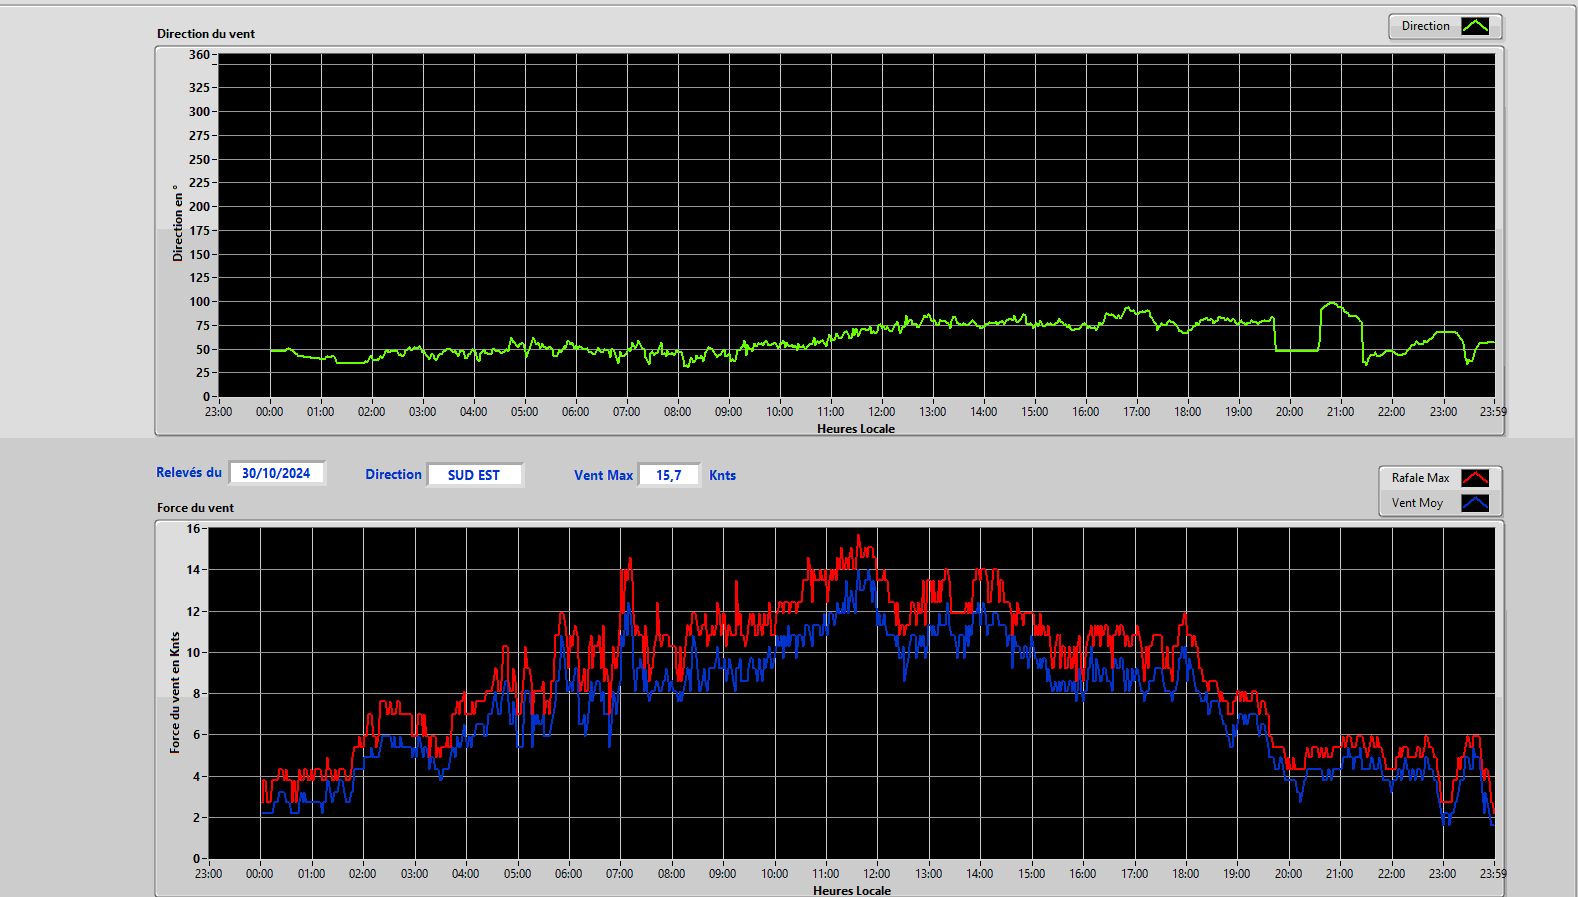Click the Heures Locale label under force chart
Image resolution: width=1578 pixels, height=897 pixels.
(x=852, y=890)
